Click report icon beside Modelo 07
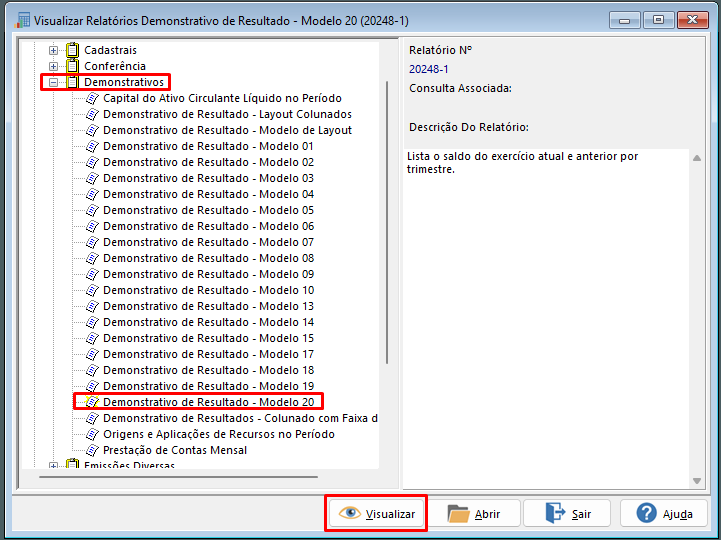 (92, 242)
